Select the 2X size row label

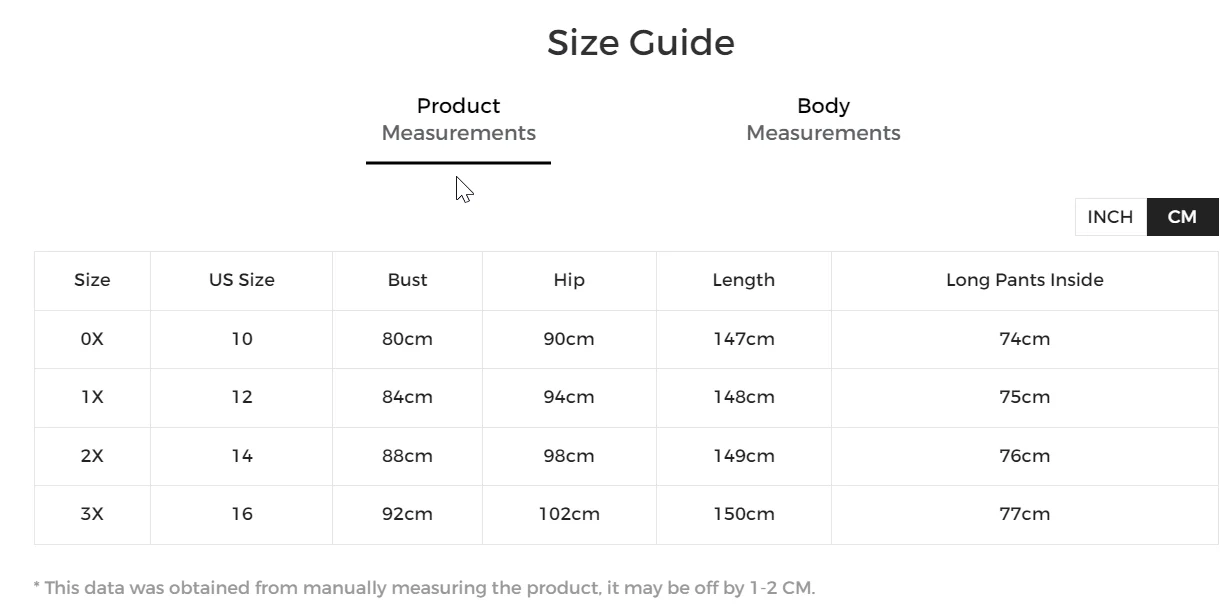[92, 456]
